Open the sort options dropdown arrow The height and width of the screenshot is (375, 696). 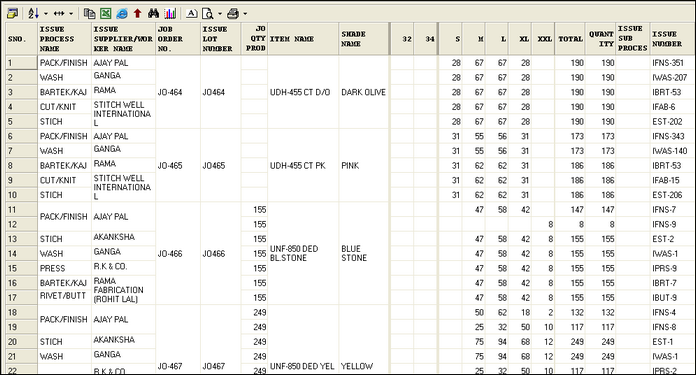click(x=46, y=14)
